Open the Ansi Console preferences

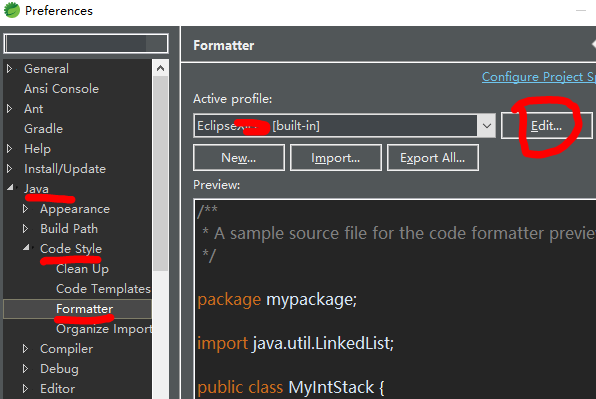[x=61, y=89]
